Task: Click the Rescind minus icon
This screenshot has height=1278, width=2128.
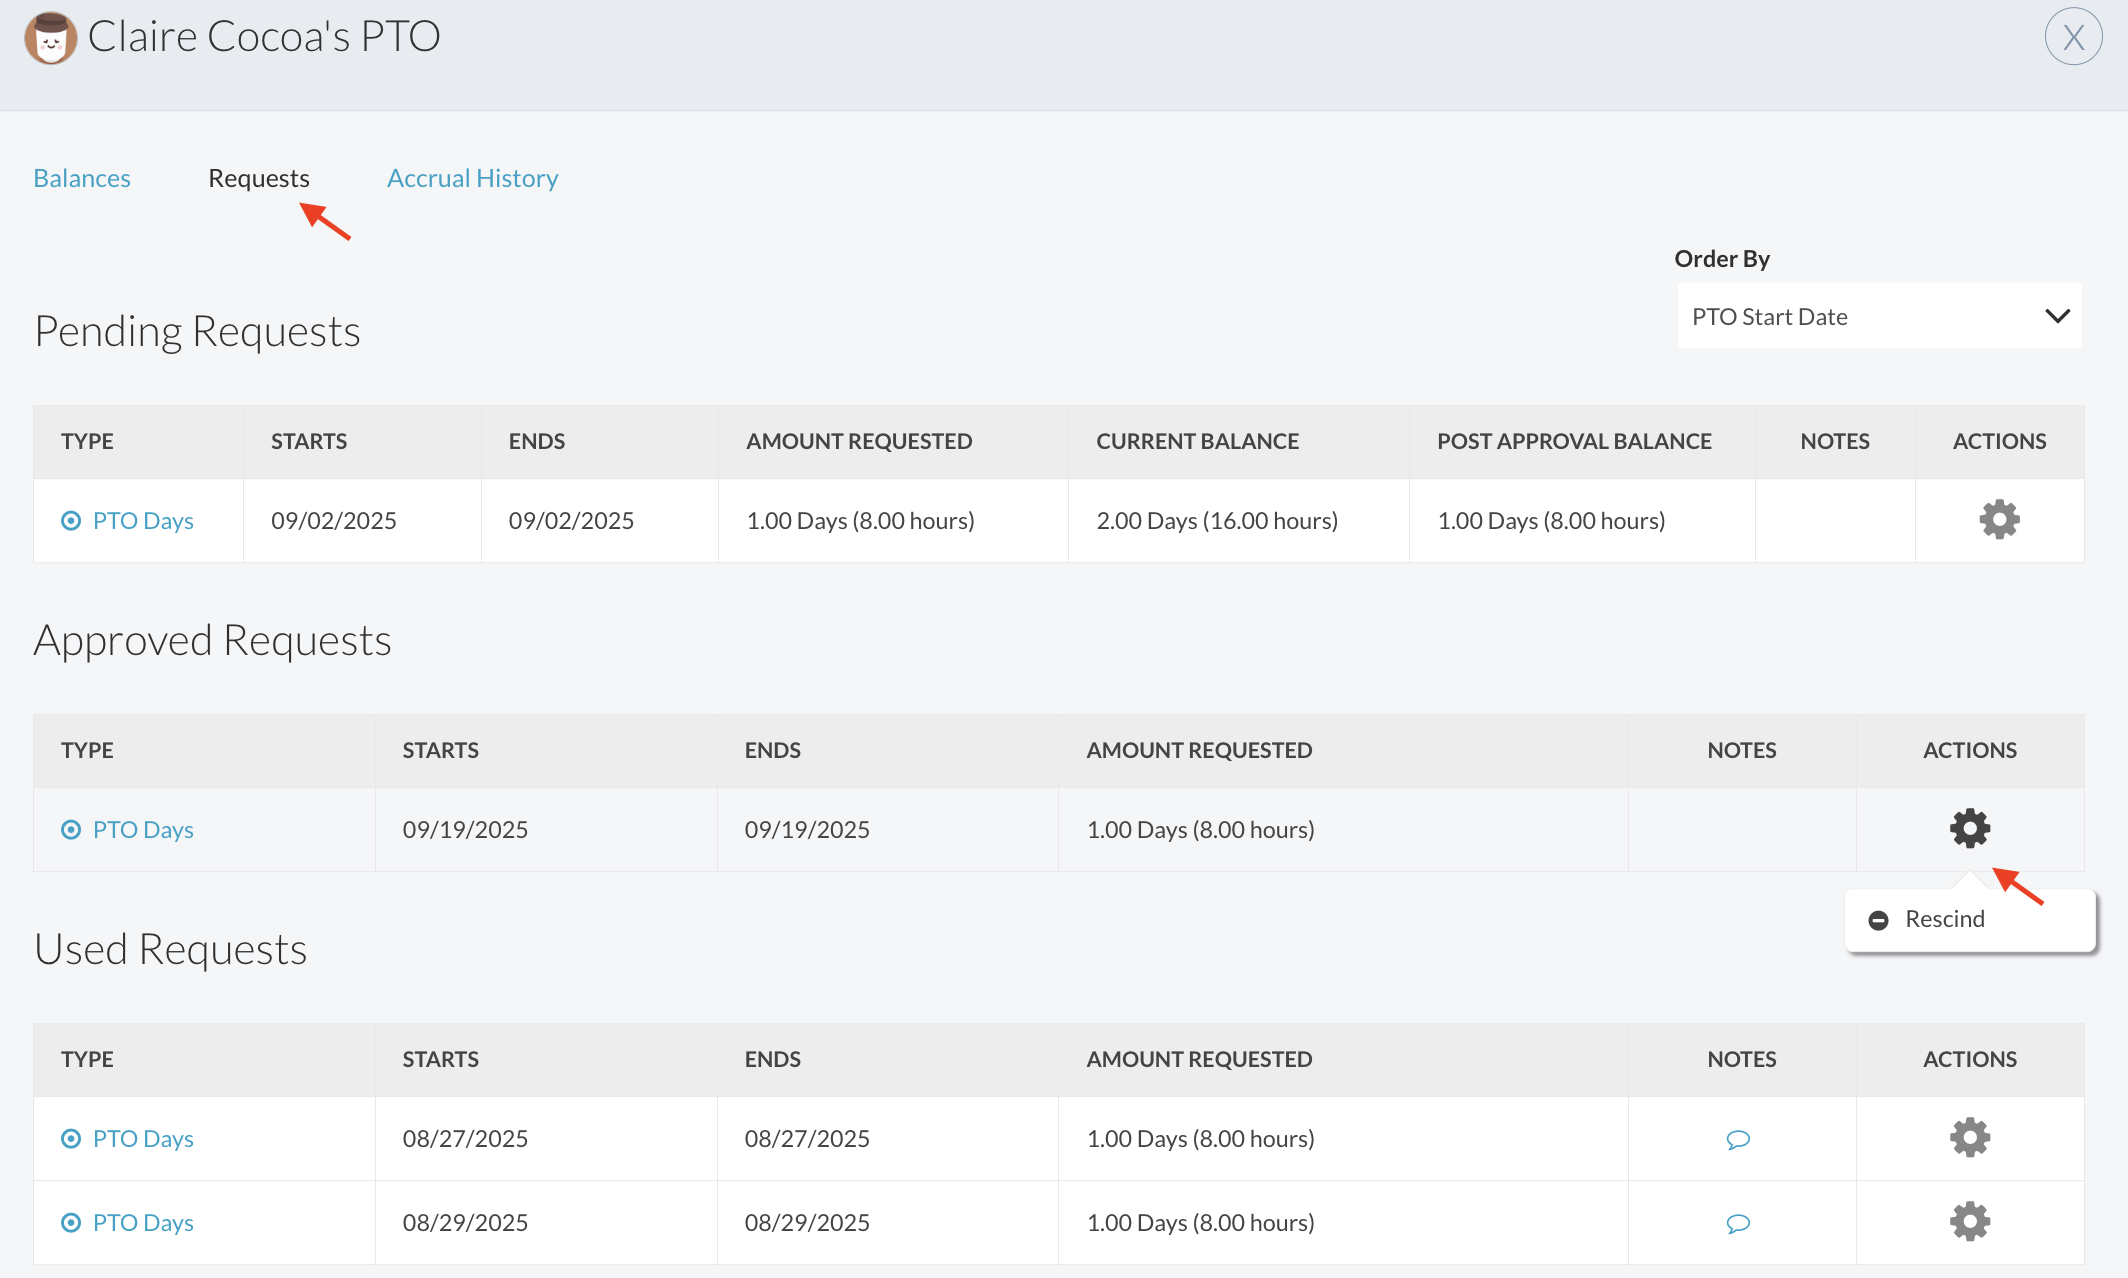Action: pos(1878,920)
